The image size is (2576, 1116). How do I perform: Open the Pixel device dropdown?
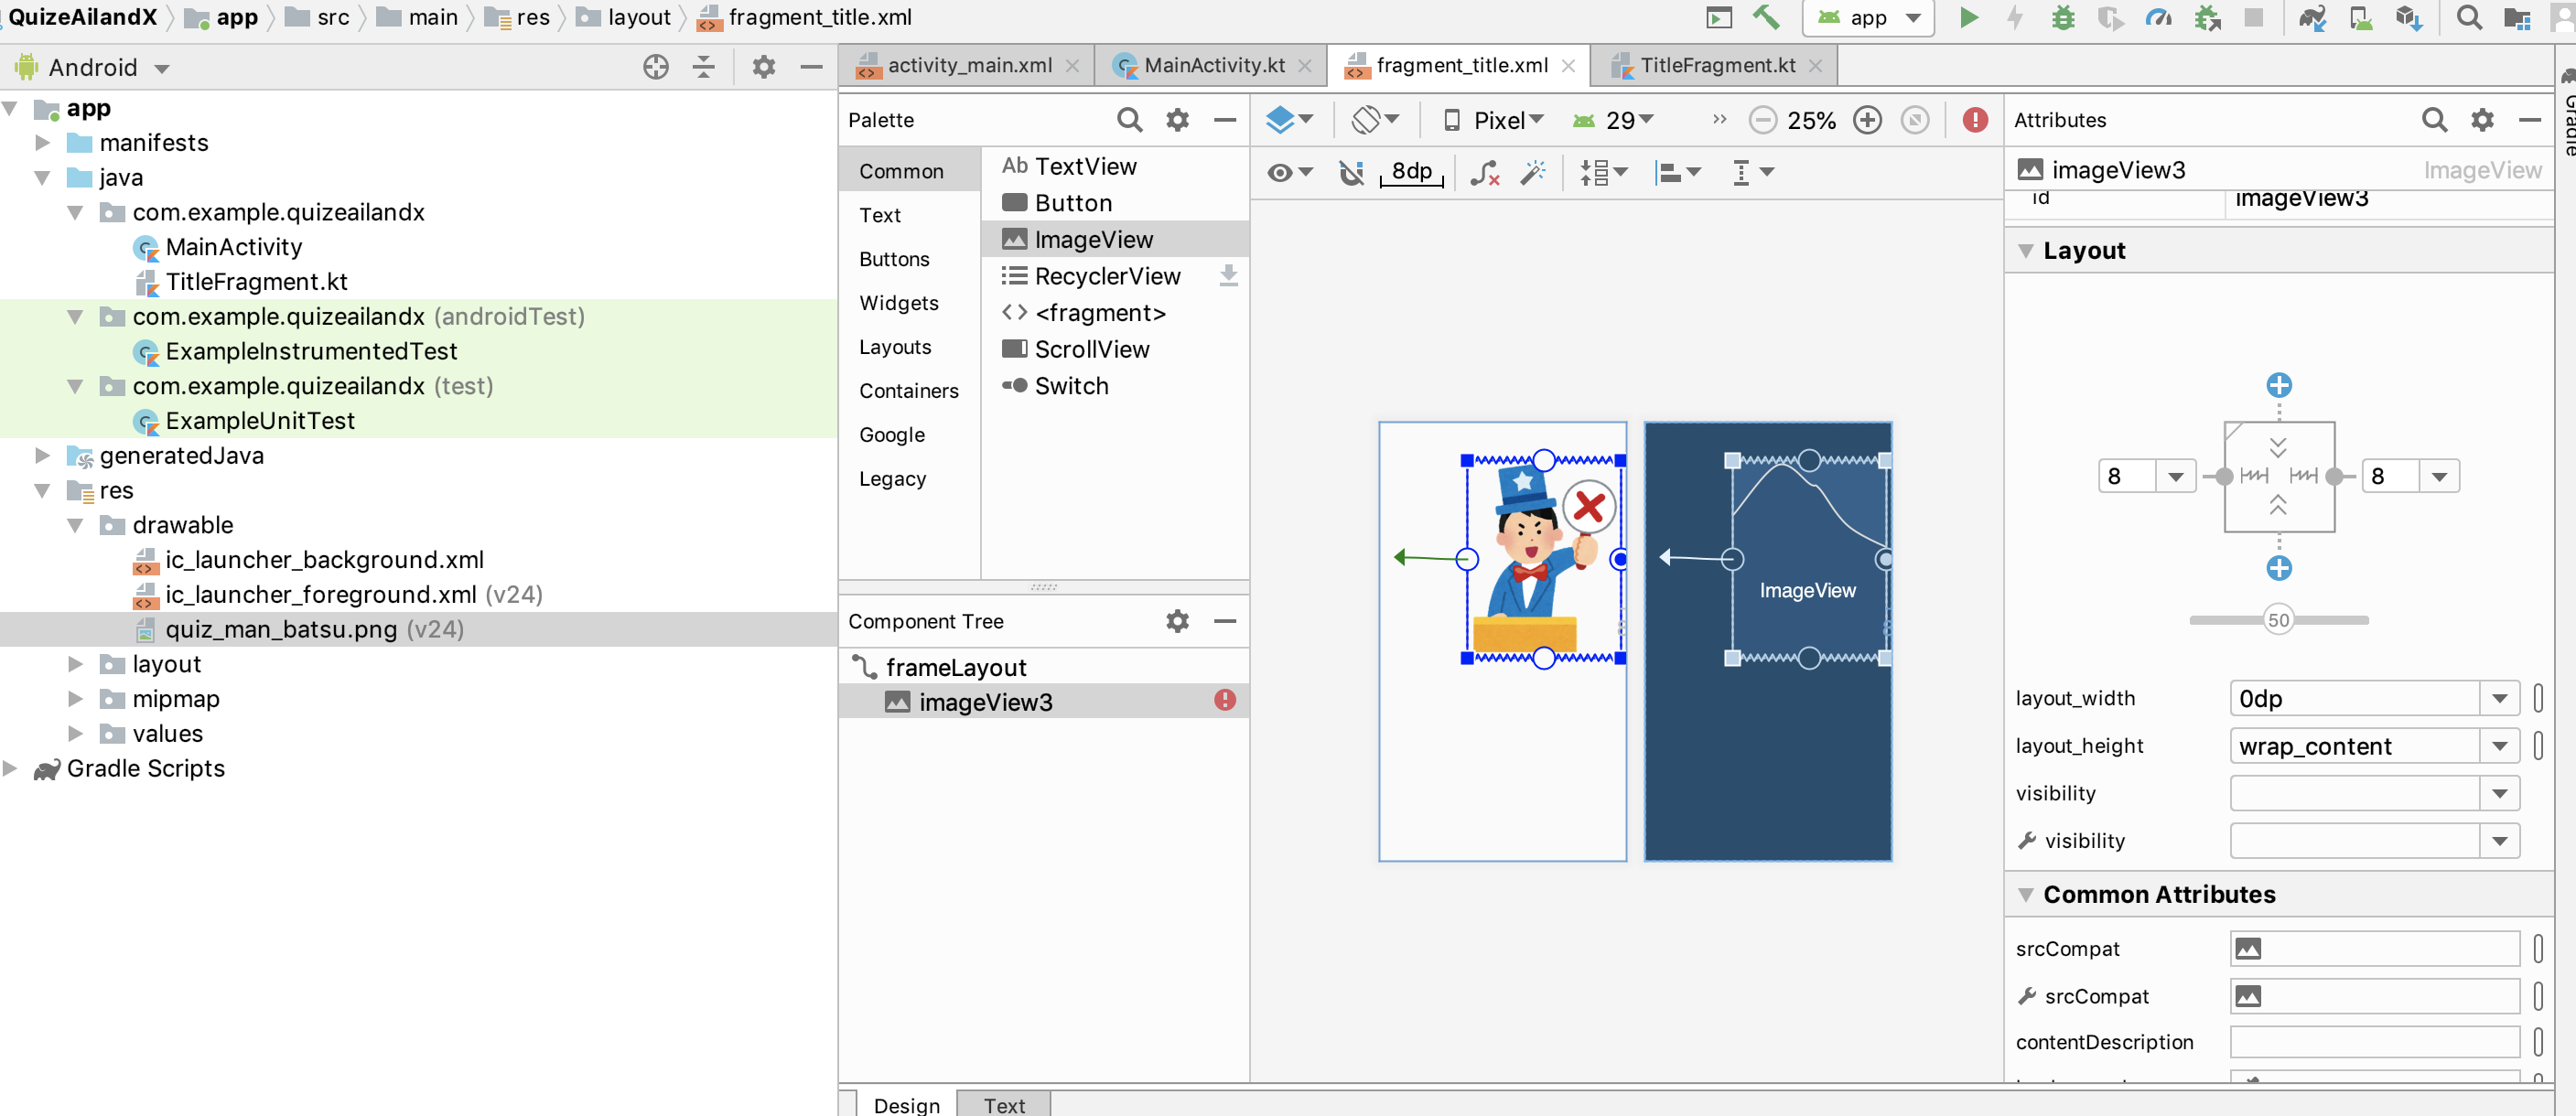[1494, 120]
